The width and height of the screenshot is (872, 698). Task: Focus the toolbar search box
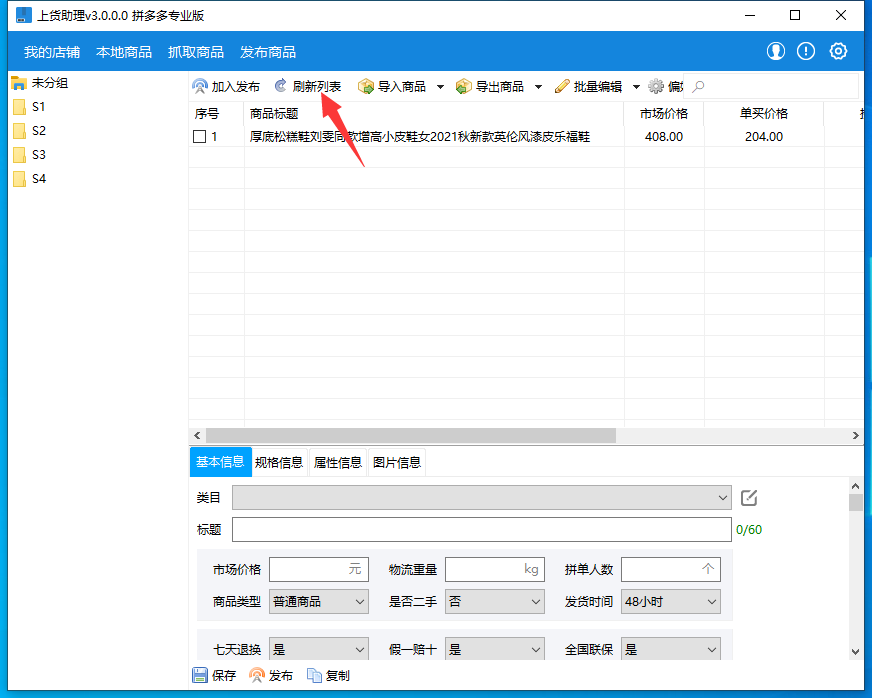click(771, 86)
